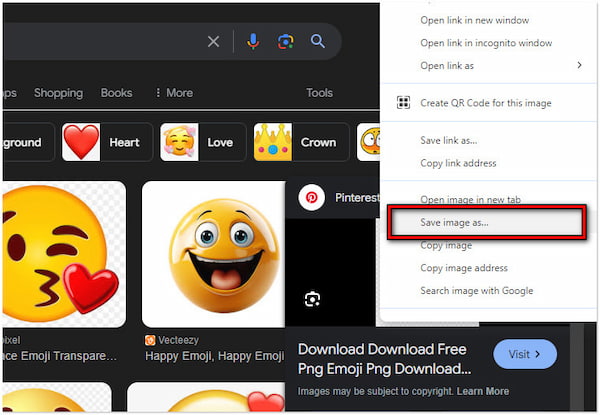Click the QR code icon in menu

pyautogui.click(x=403, y=103)
